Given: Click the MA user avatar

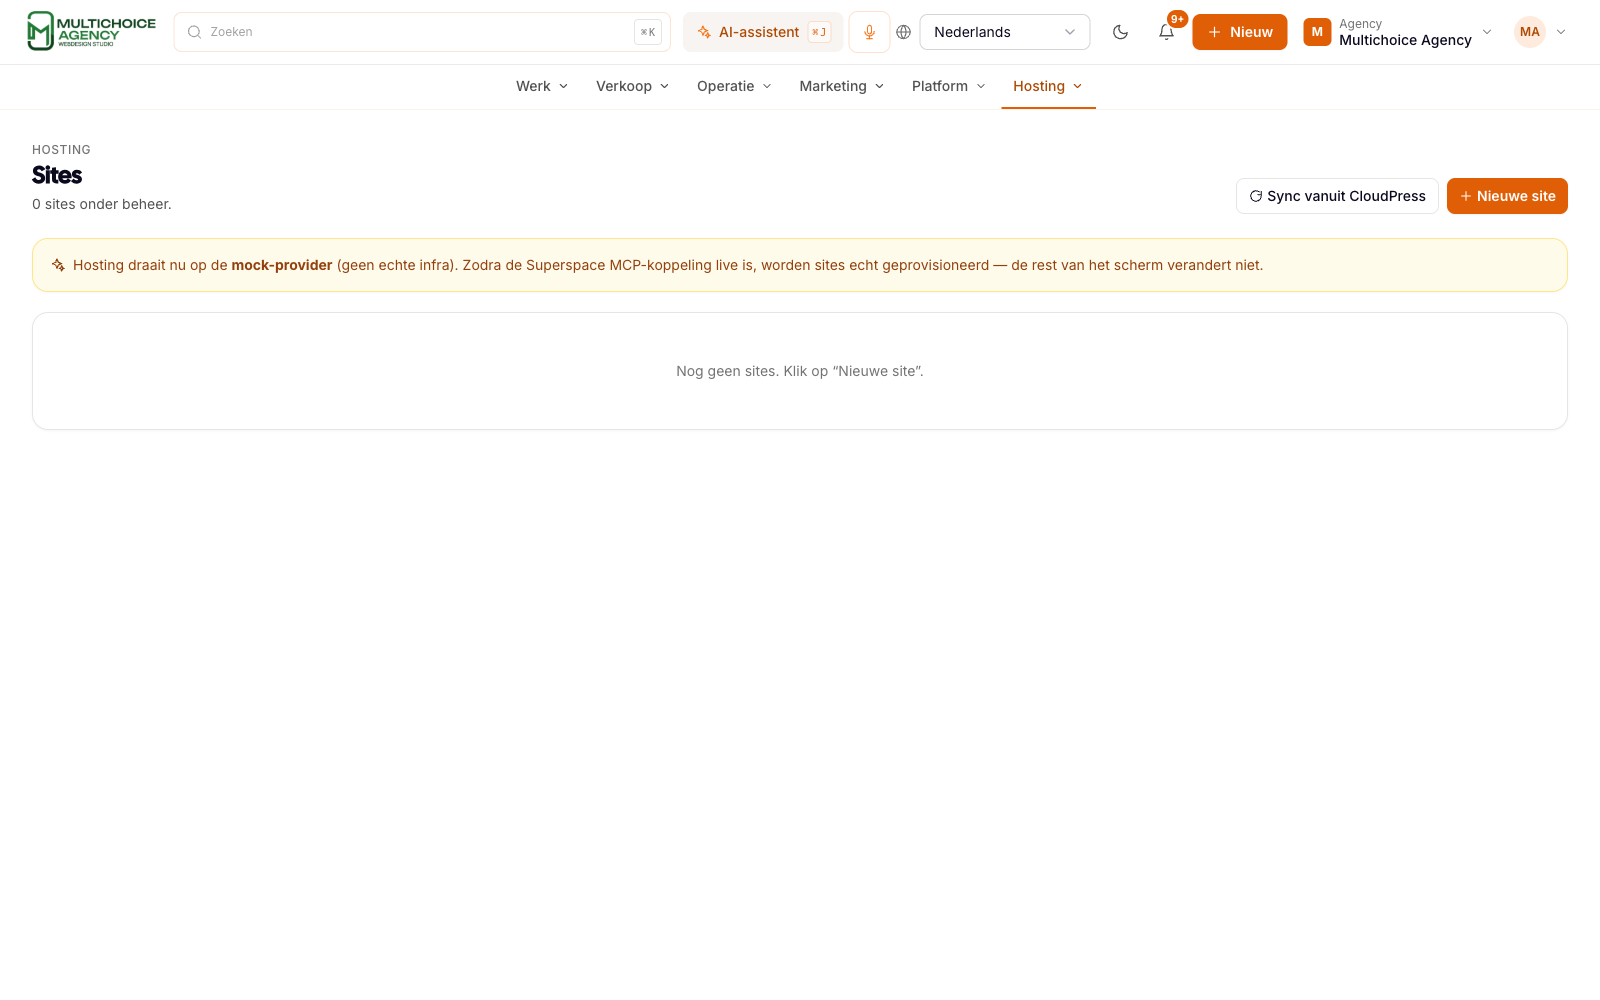Looking at the screenshot, I should point(1529,32).
